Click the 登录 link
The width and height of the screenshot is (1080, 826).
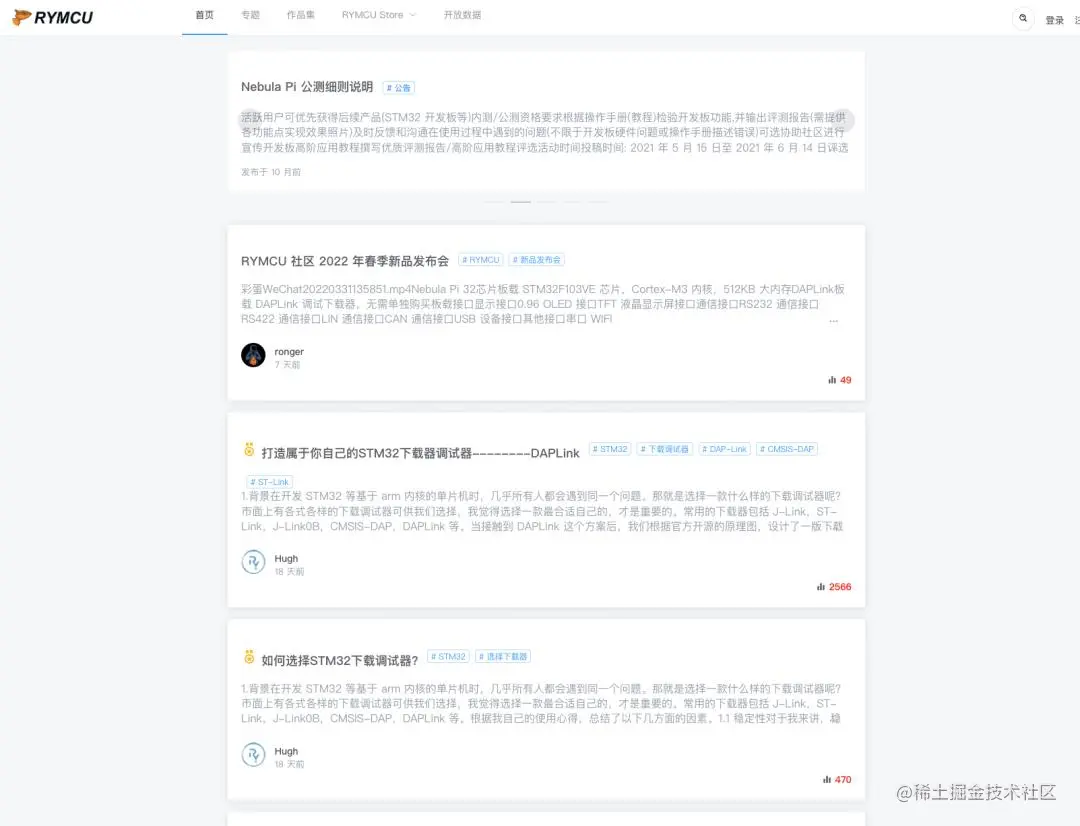[1055, 21]
